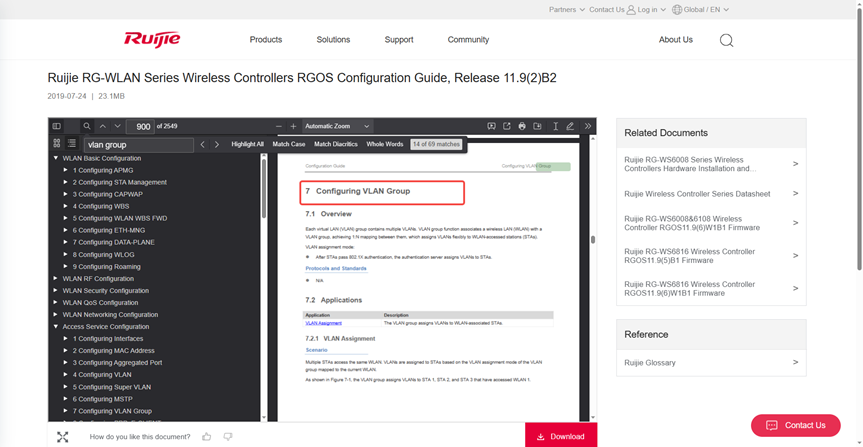Enter fullscreen with the expand arrows icon
This screenshot has height=447, width=863.
pos(63,437)
